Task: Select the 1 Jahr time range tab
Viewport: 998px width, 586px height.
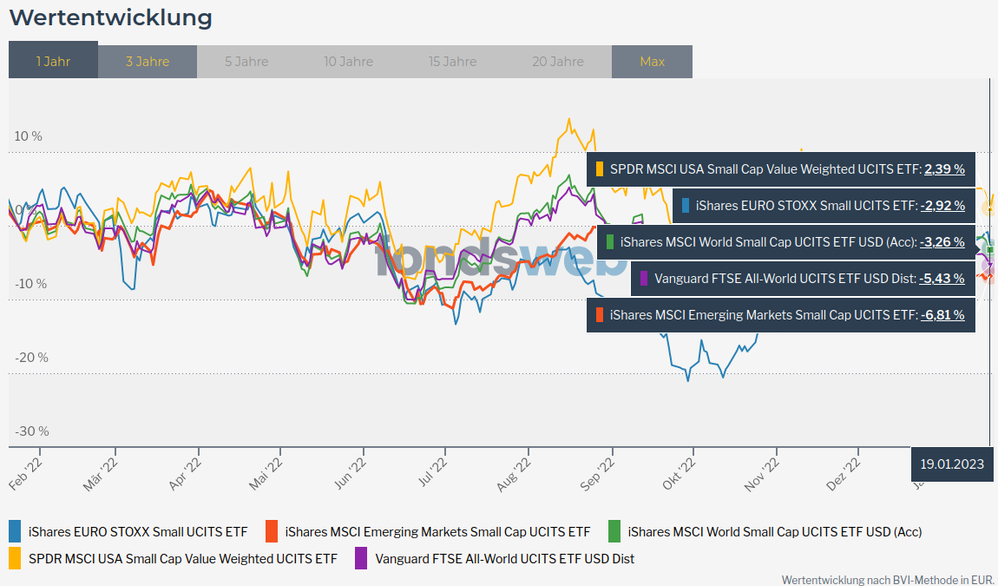Action: click(53, 61)
